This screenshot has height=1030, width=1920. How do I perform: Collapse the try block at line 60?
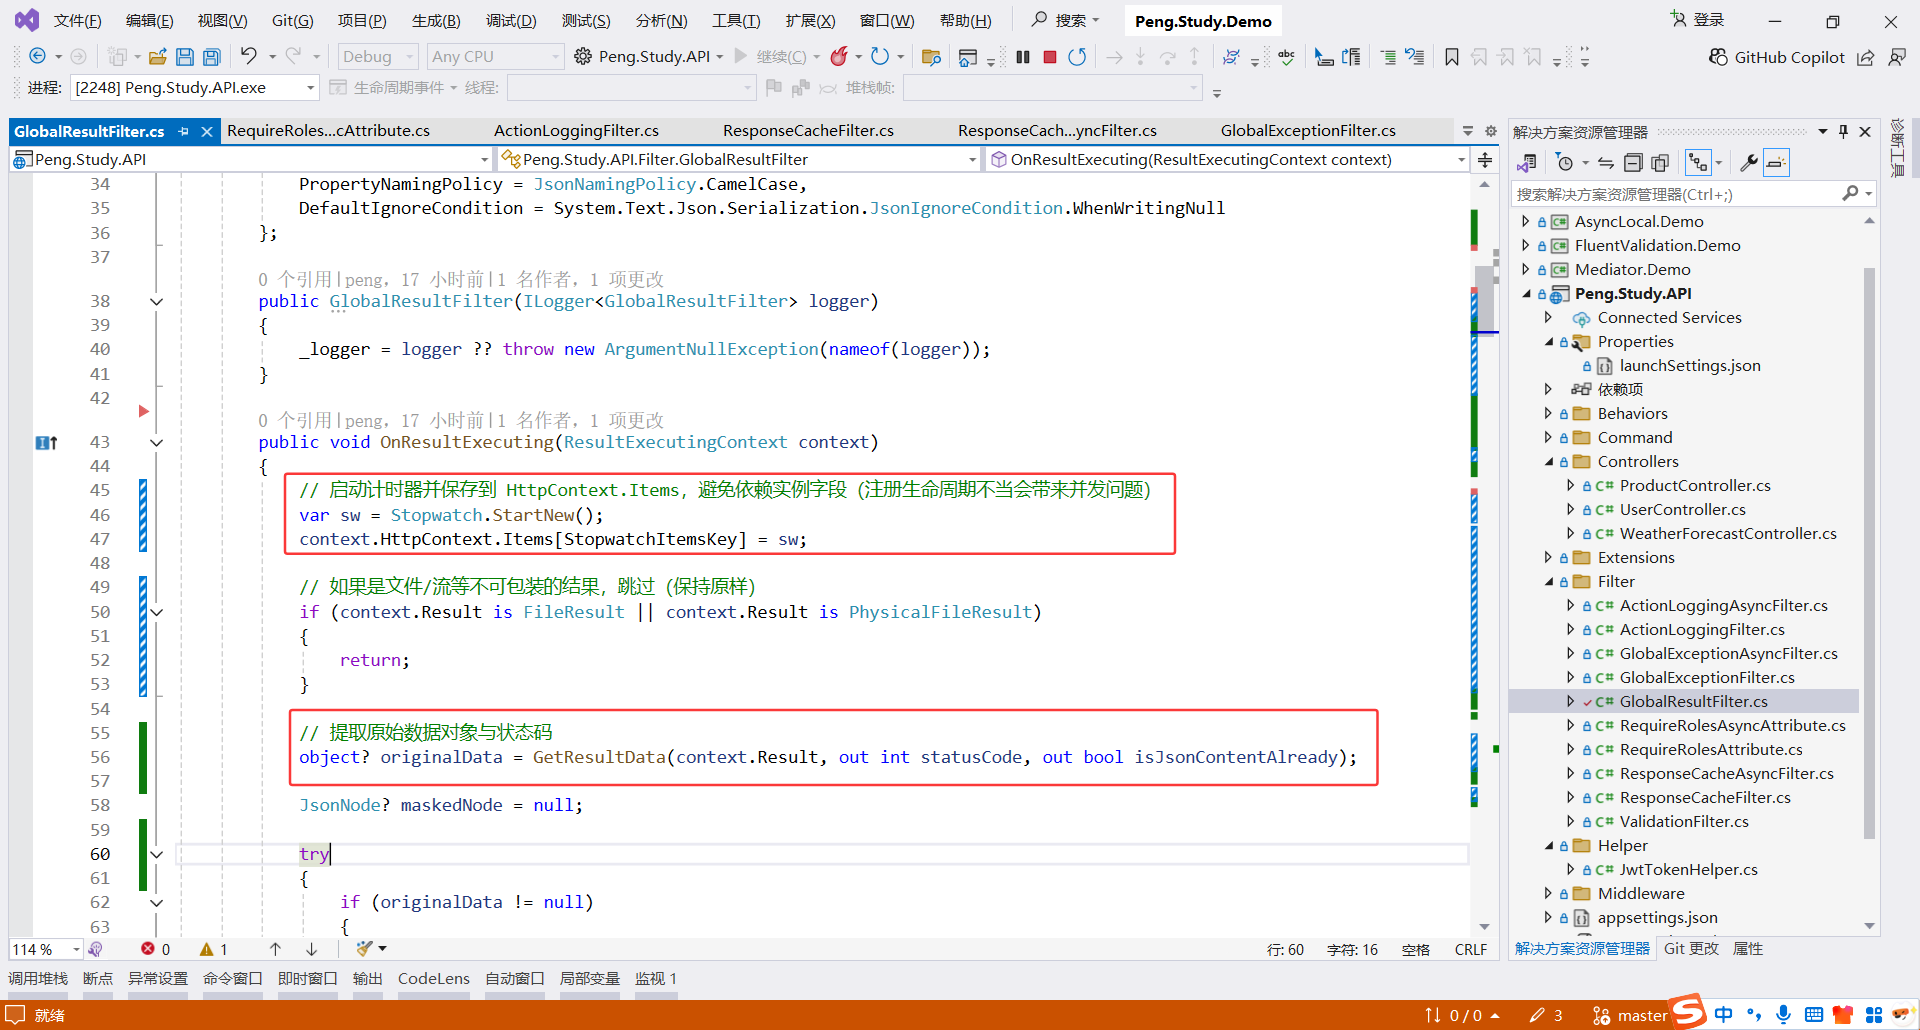click(x=157, y=854)
